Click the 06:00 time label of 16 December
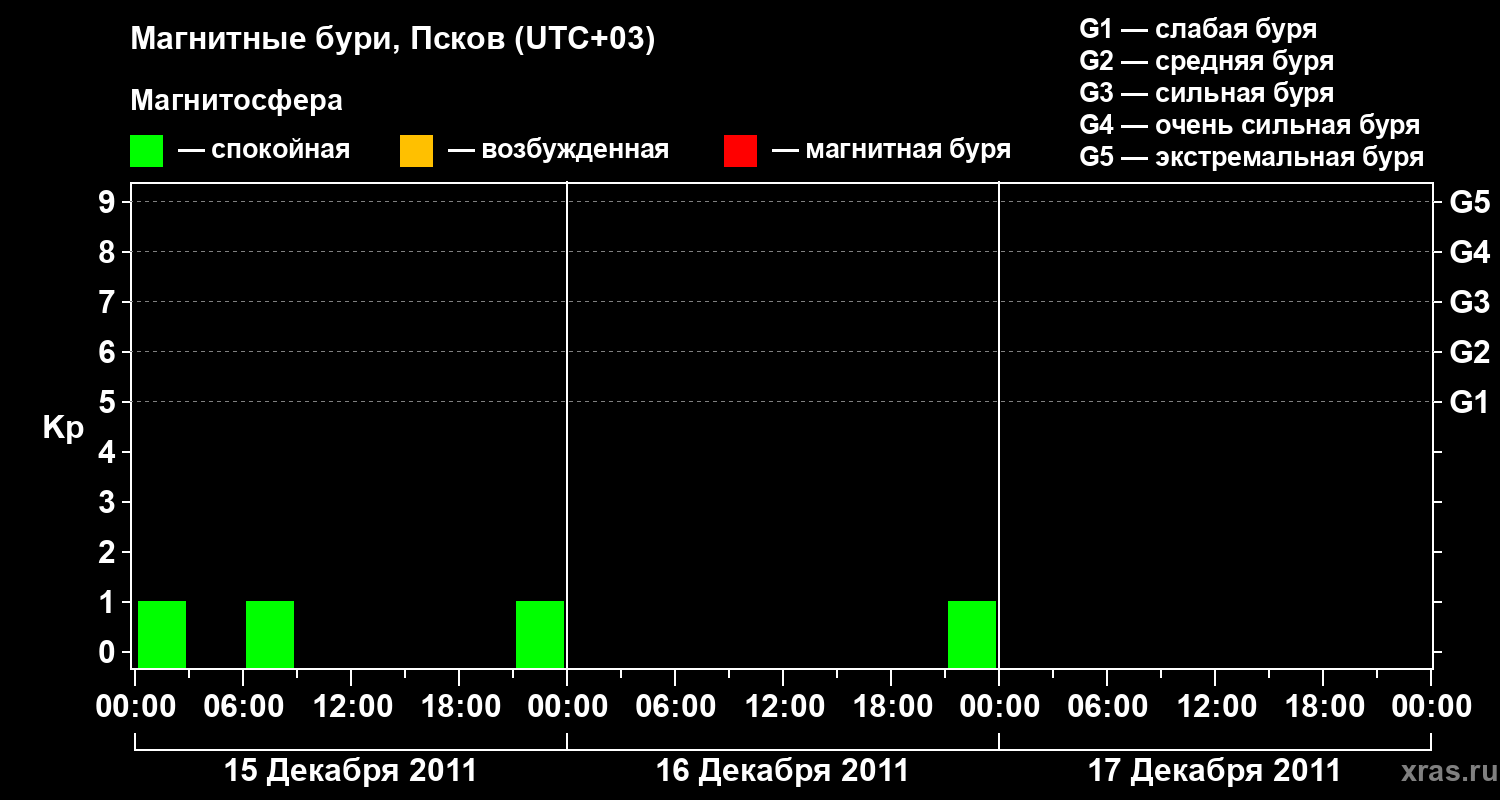The height and width of the screenshot is (800, 1500). (675, 707)
